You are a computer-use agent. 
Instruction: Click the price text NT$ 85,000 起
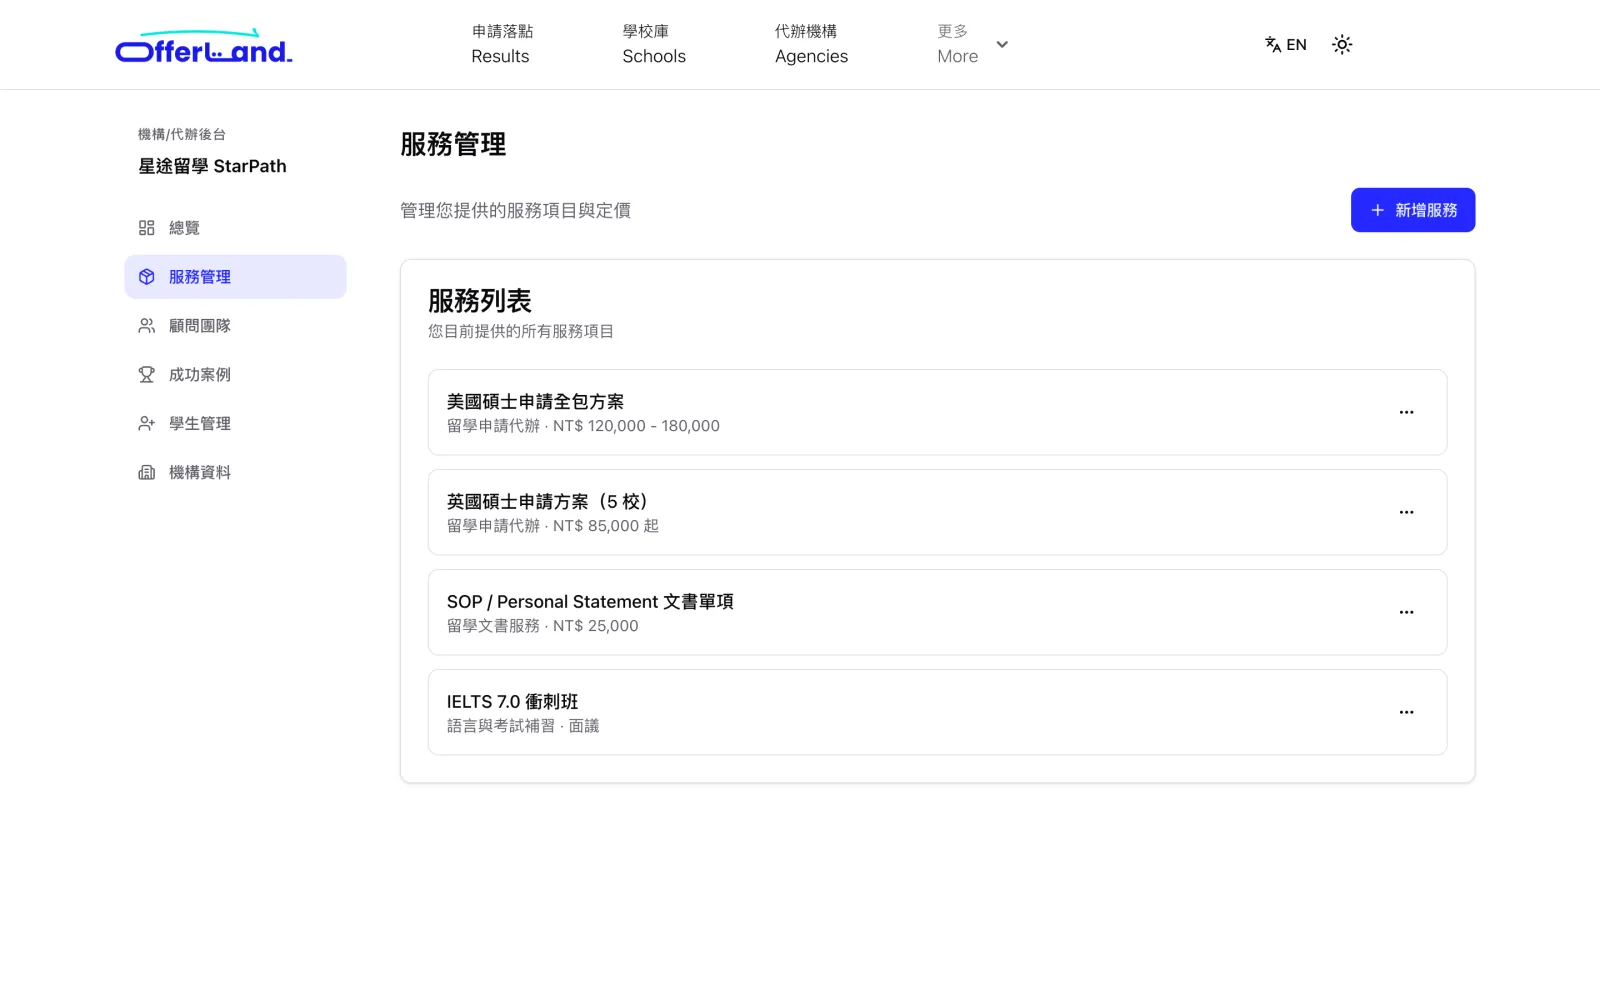tap(606, 526)
